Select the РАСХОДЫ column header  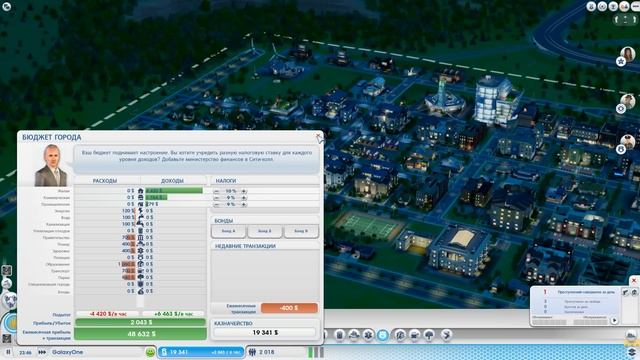105,180
